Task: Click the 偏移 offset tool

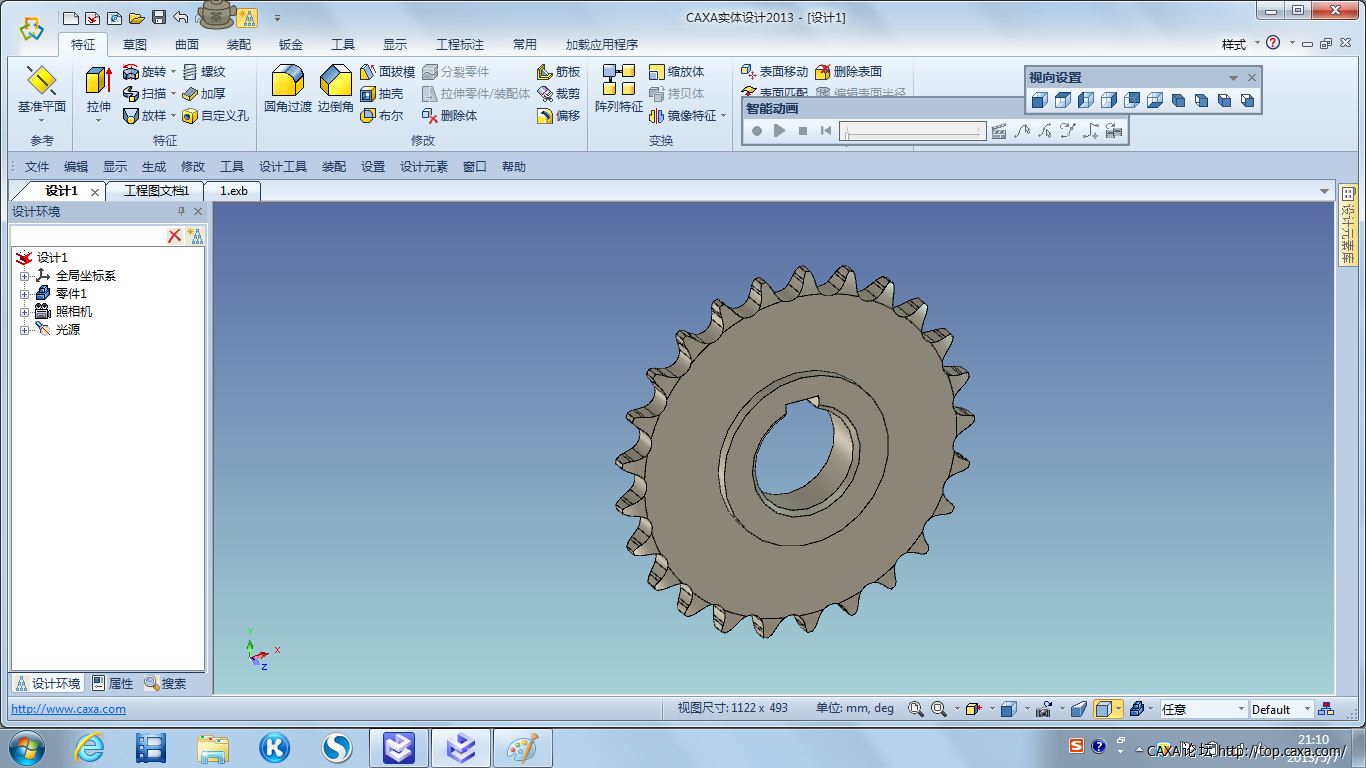Action: pos(558,116)
